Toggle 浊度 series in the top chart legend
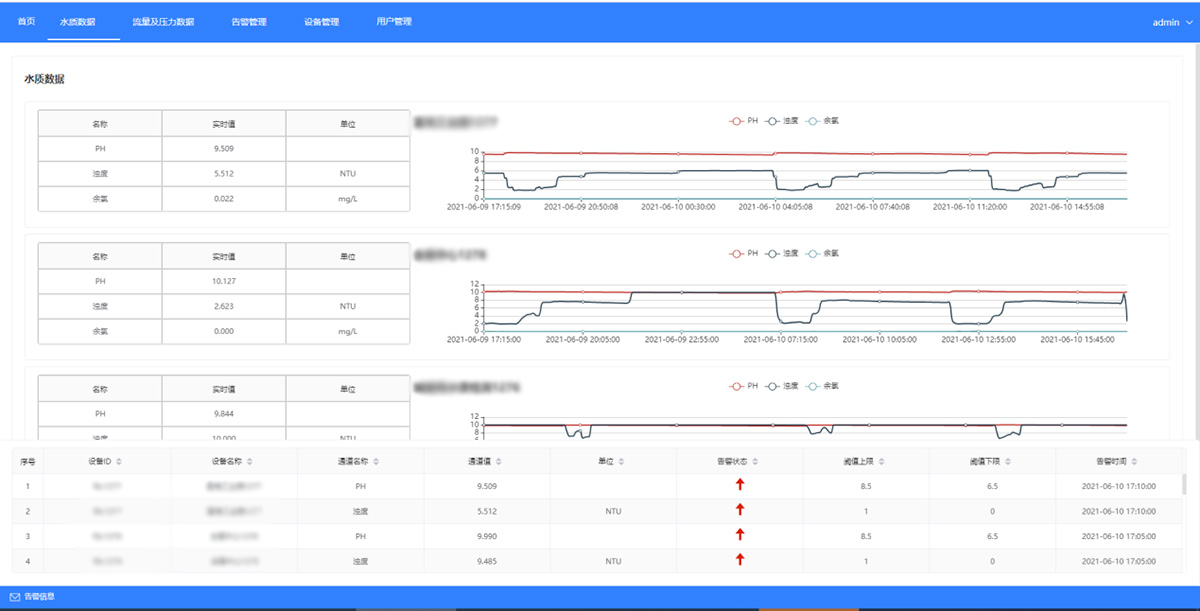Image resolution: width=1200 pixels, height=611 pixels. click(x=780, y=121)
